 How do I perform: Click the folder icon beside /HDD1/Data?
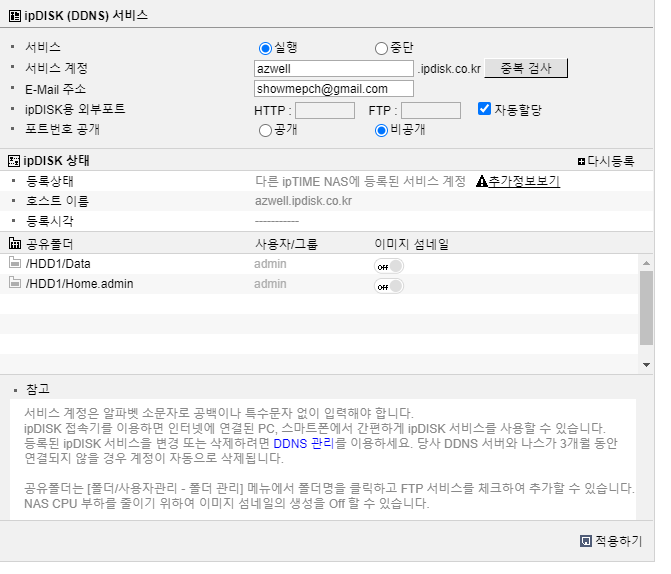tap(15, 263)
